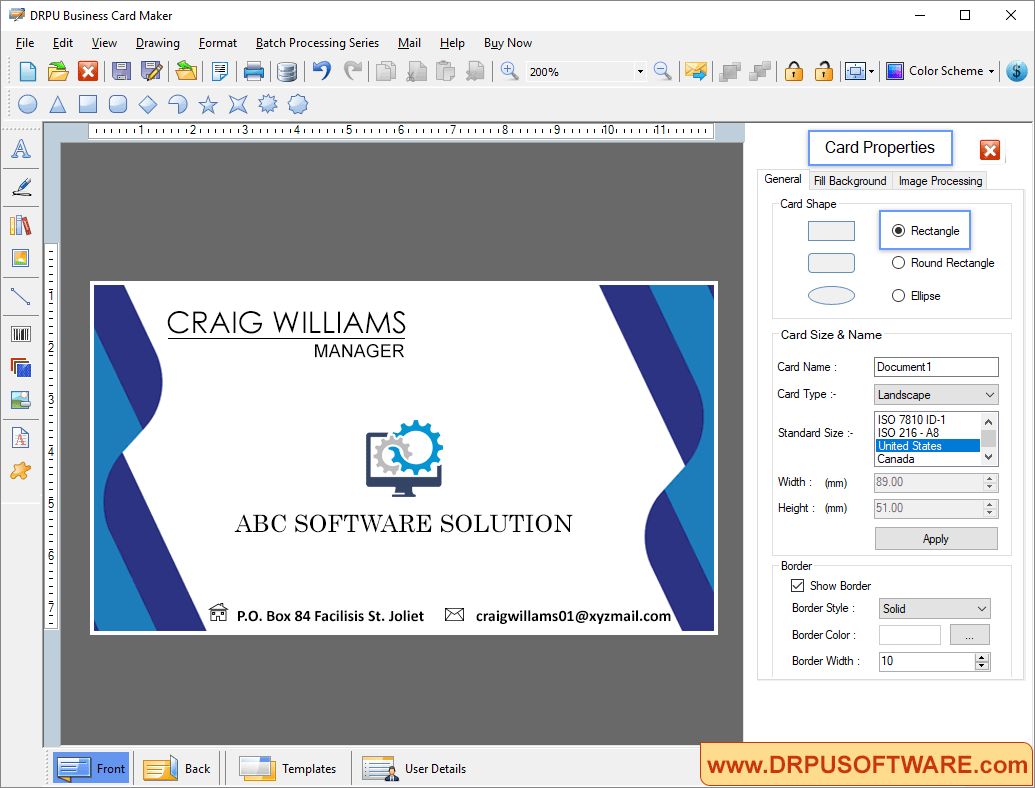Click the zoom out magnifier icon
Viewport: 1035px width, 788px height.
(x=662, y=71)
